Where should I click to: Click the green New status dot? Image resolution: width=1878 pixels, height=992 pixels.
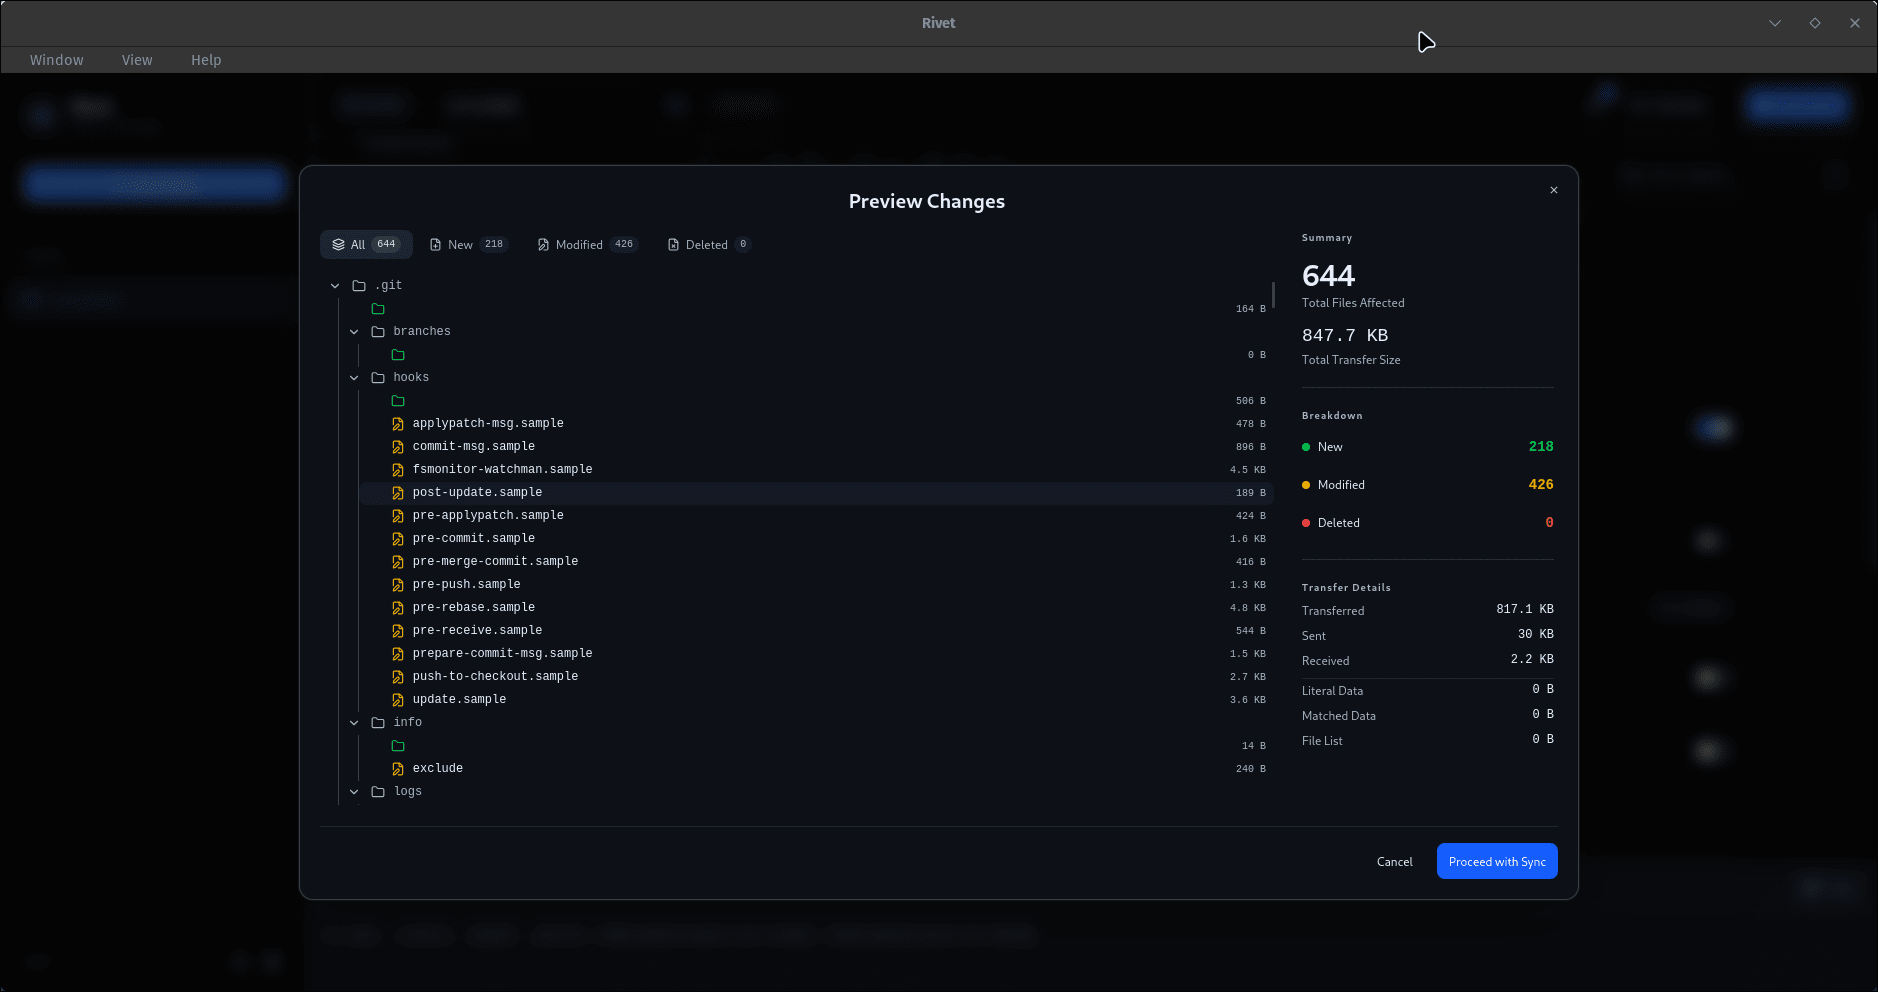pyautogui.click(x=1306, y=447)
